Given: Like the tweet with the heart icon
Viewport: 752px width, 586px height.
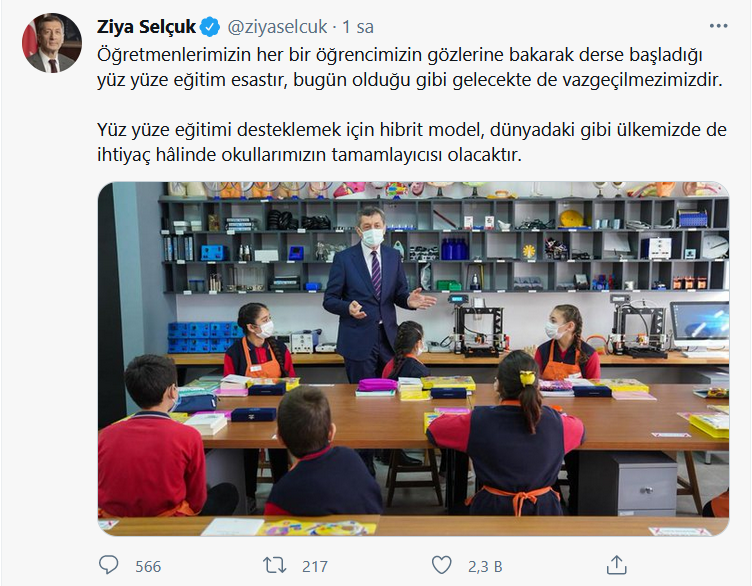Looking at the screenshot, I should click(x=441, y=565).
